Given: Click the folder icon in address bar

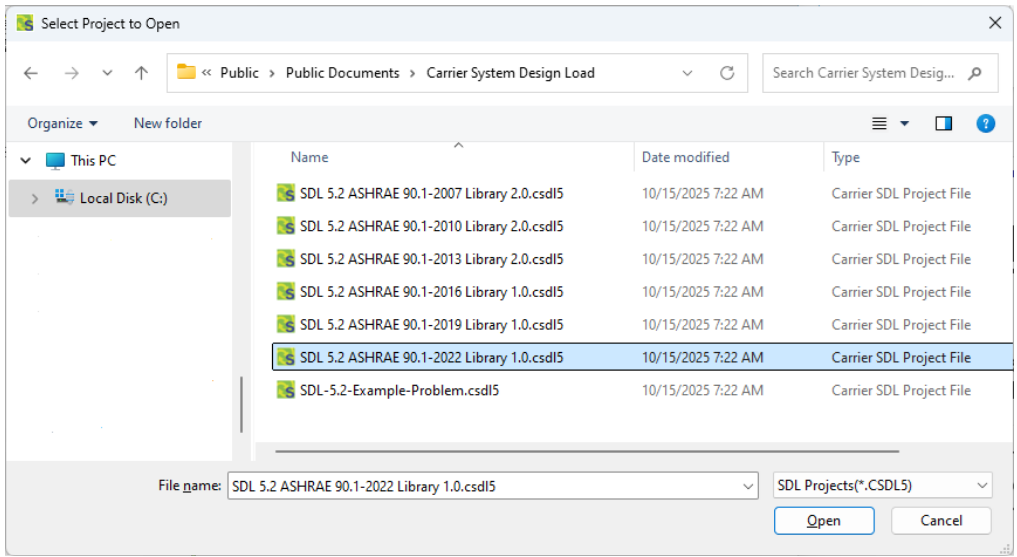Looking at the screenshot, I should coord(186,71).
